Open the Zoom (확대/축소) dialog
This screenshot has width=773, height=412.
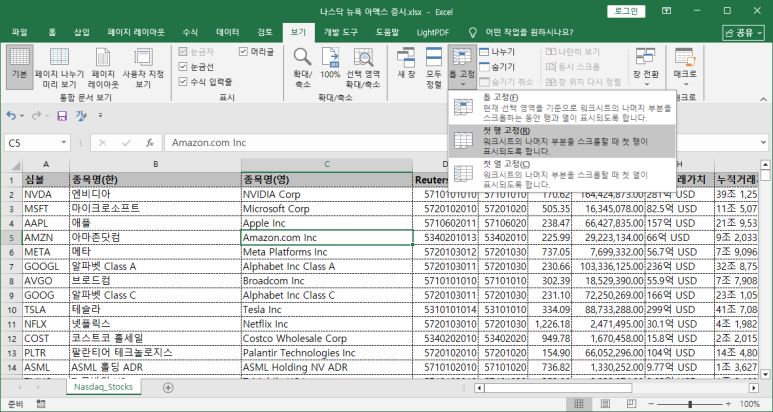click(302, 68)
